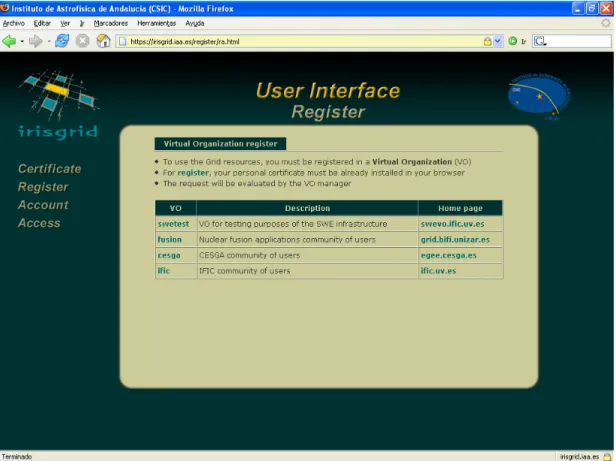616x461 pixels.
Task: Click the Description column header
Action: [307, 208]
